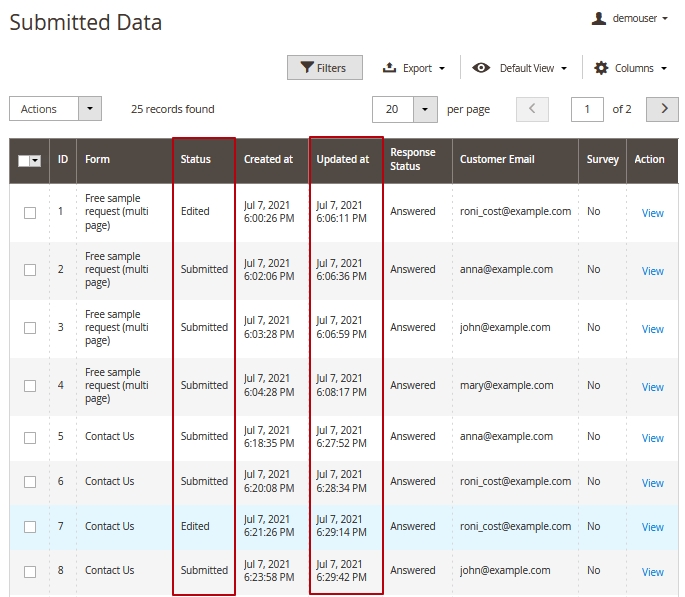Click the previous page arrow
Viewport: 685px width, 597px height.
coord(532,109)
